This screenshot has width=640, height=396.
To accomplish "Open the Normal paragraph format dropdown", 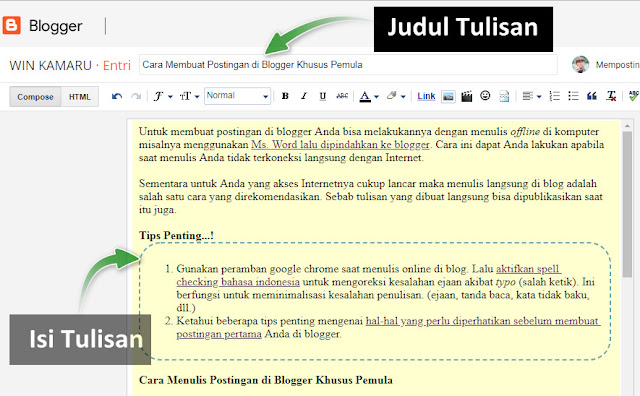I will pos(237,96).
